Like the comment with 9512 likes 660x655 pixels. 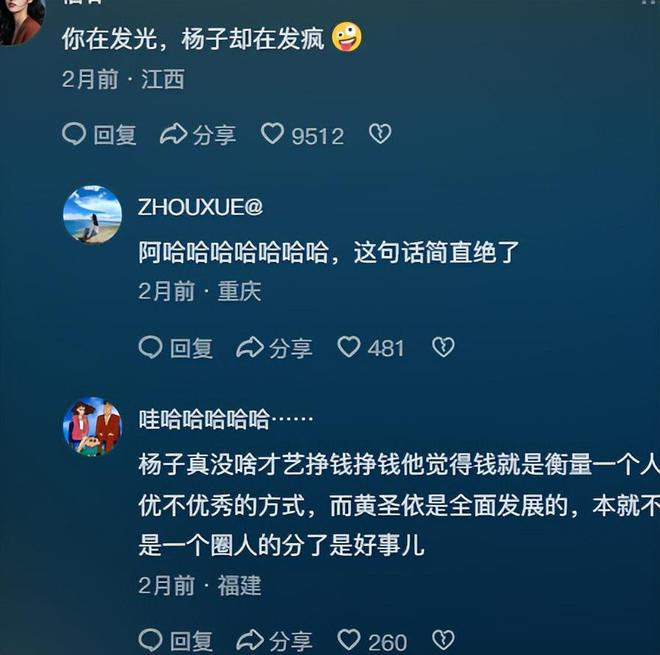click(x=302, y=135)
